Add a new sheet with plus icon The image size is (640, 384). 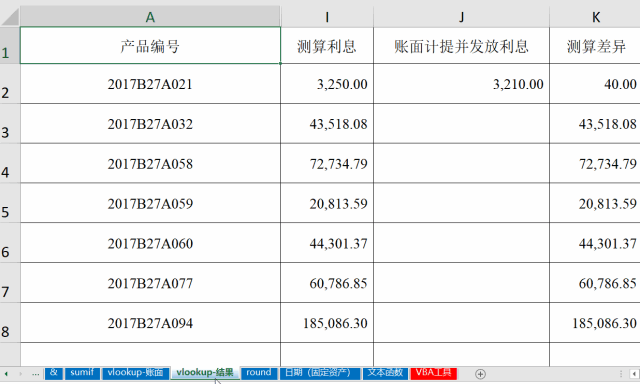coord(480,374)
